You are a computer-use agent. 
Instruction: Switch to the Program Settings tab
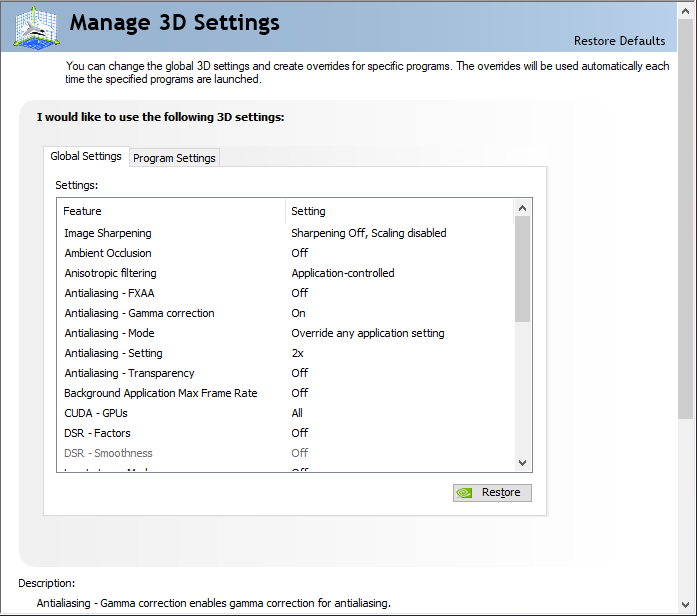(x=174, y=158)
